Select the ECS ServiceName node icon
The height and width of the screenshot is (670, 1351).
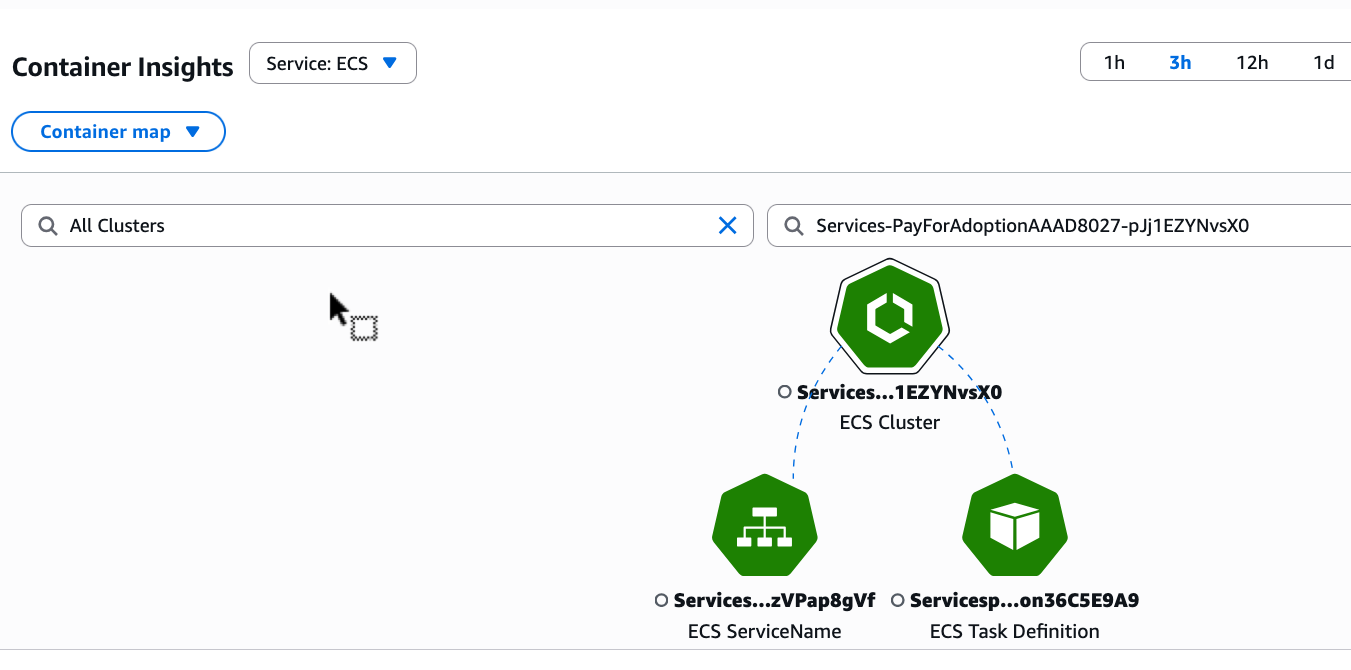pyautogui.click(x=764, y=527)
